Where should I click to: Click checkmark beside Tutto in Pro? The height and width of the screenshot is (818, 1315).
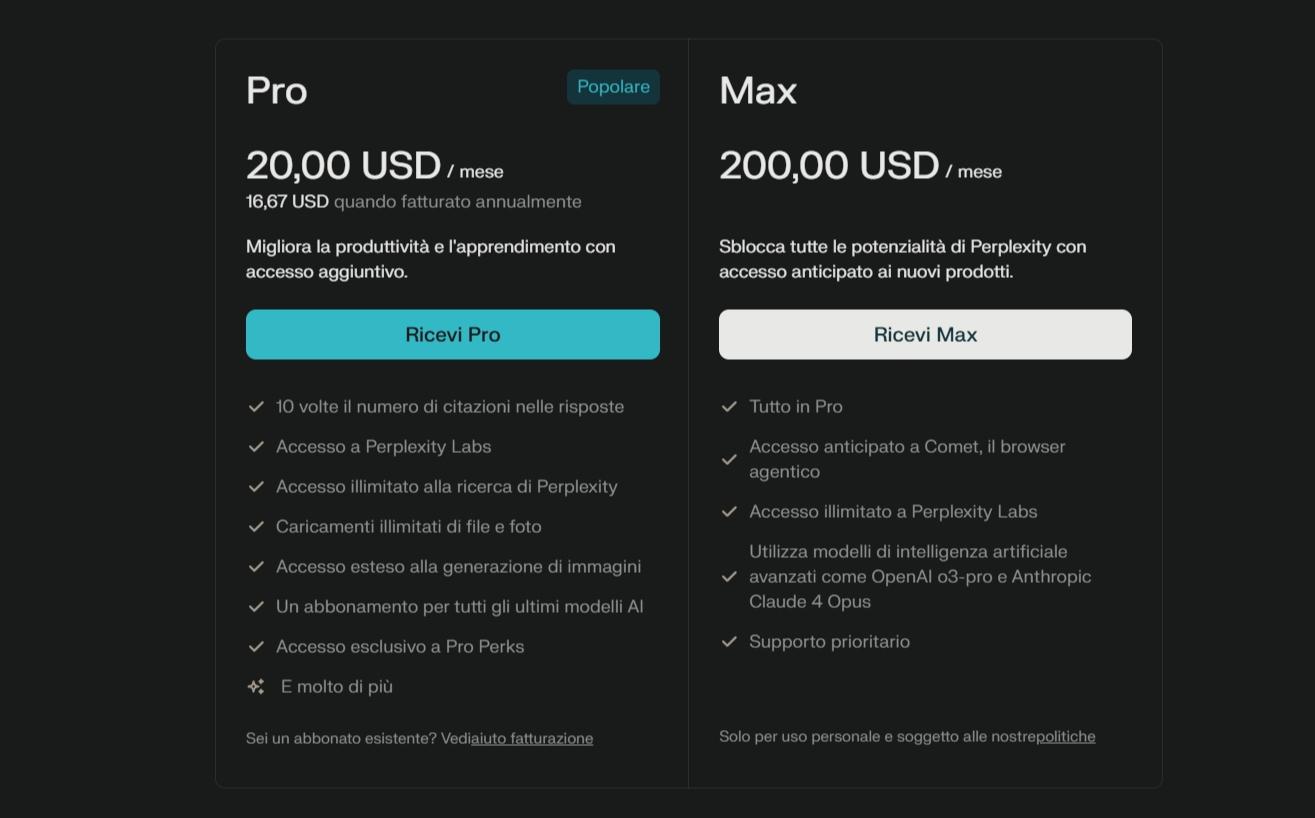(729, 406)
